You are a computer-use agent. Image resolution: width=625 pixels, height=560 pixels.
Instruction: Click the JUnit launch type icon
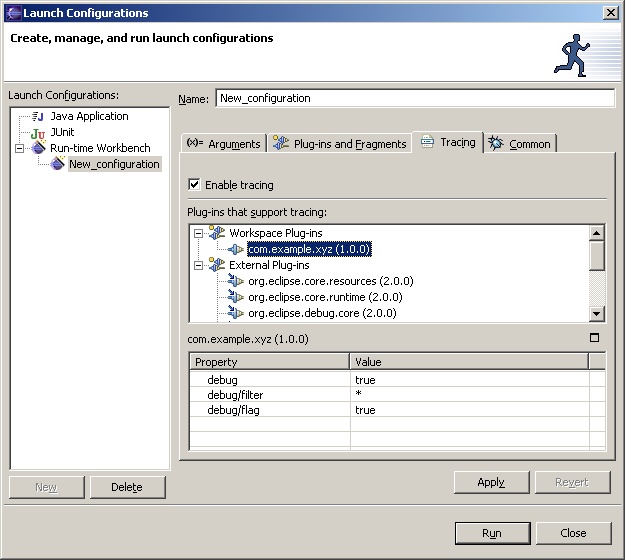[x=38, y=132]
